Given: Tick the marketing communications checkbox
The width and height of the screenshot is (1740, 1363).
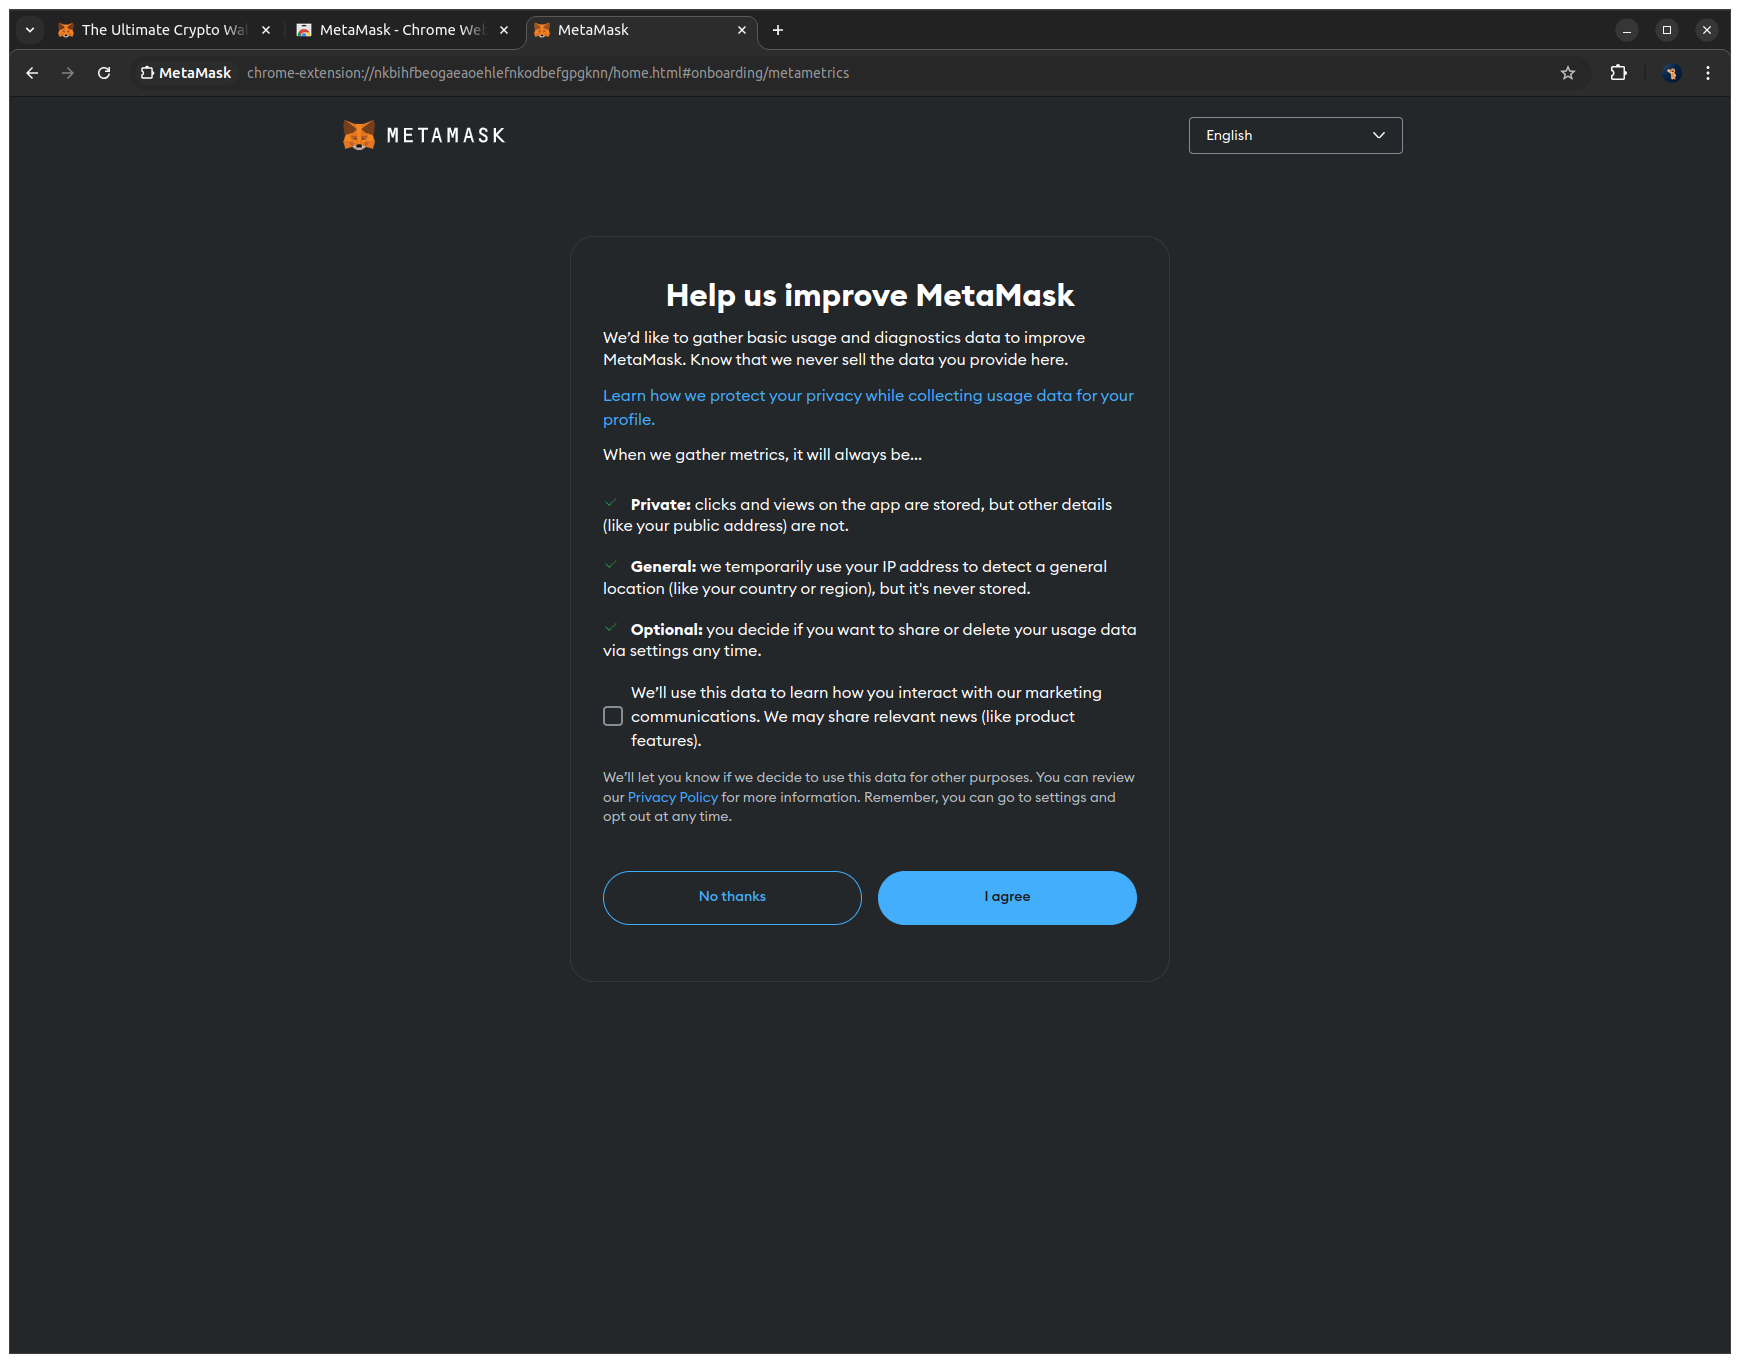Looking at the screenshot, I should pos(613,716).
